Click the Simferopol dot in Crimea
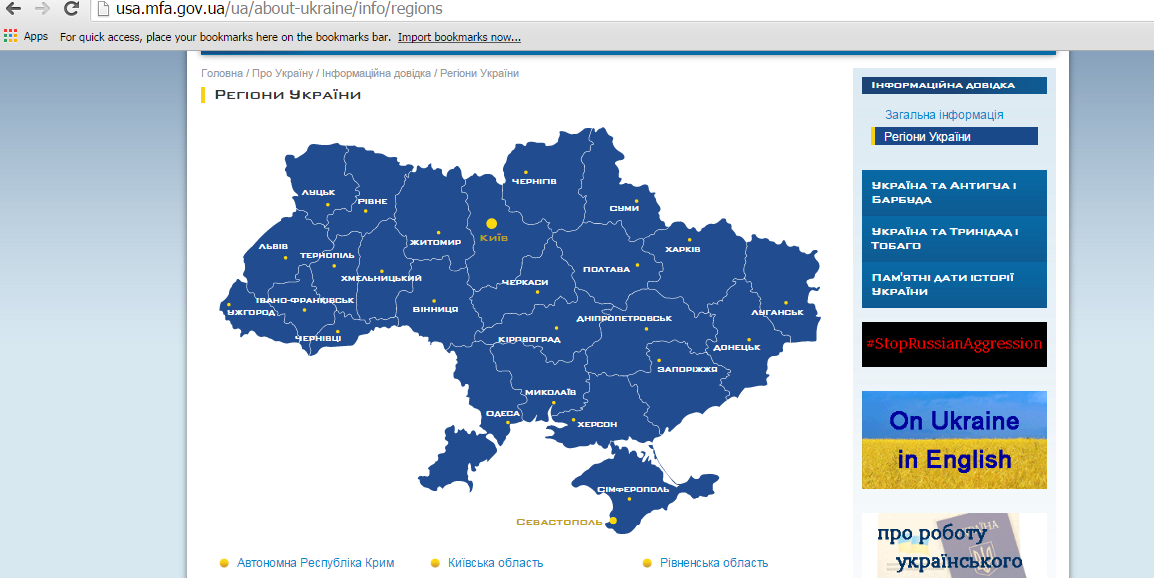1154x578 pixels. coord(629,499)
